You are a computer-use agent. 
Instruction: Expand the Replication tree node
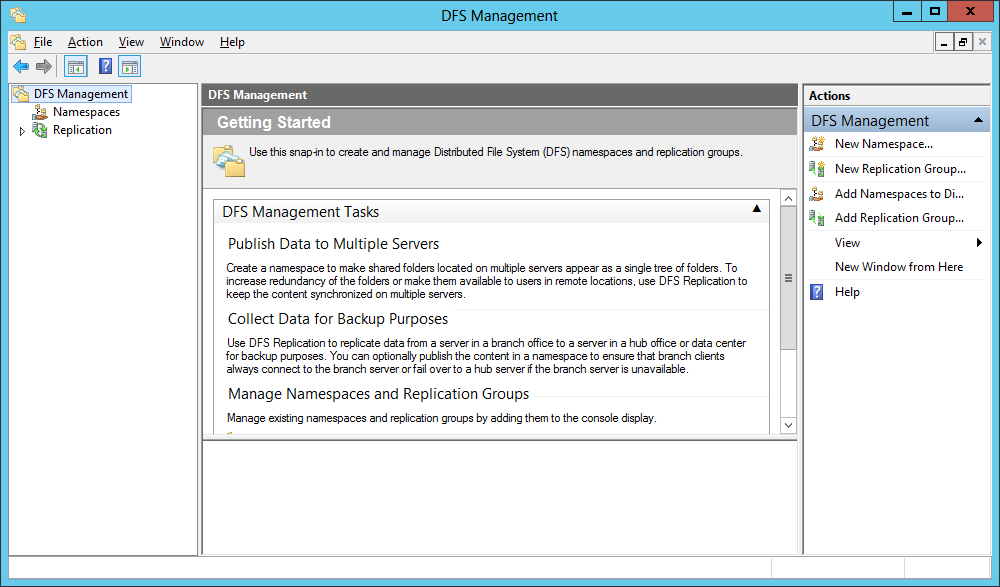(22, 131)
